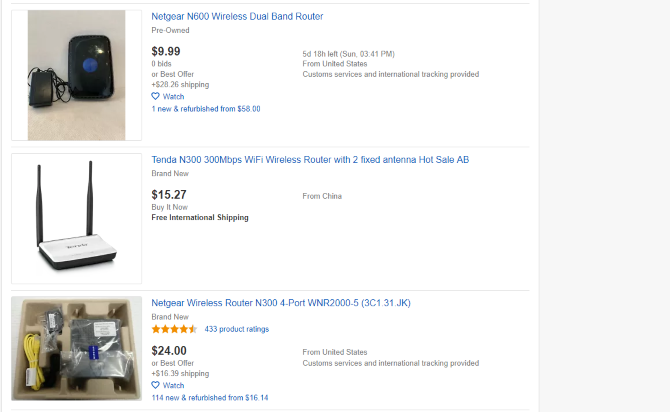Click the heart icon on the Netgear N600 listing

[155, 97]
